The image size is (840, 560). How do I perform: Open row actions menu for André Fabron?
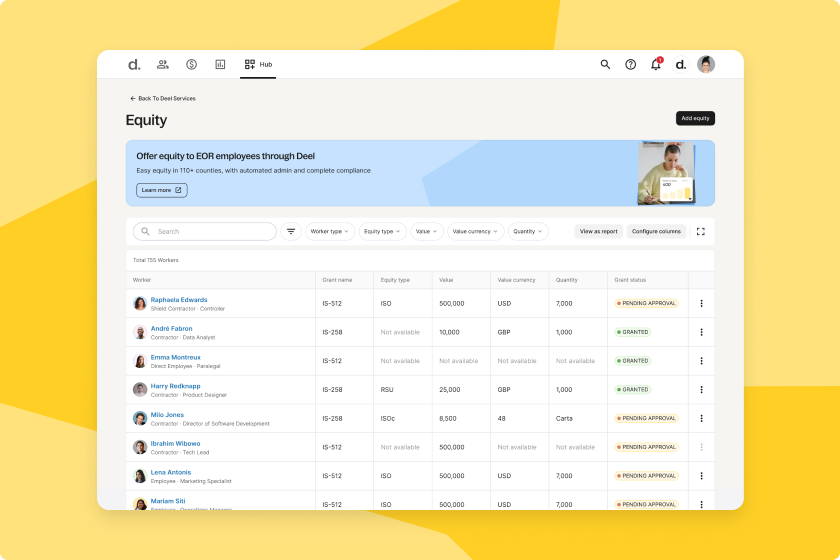(x=701, y=332)
